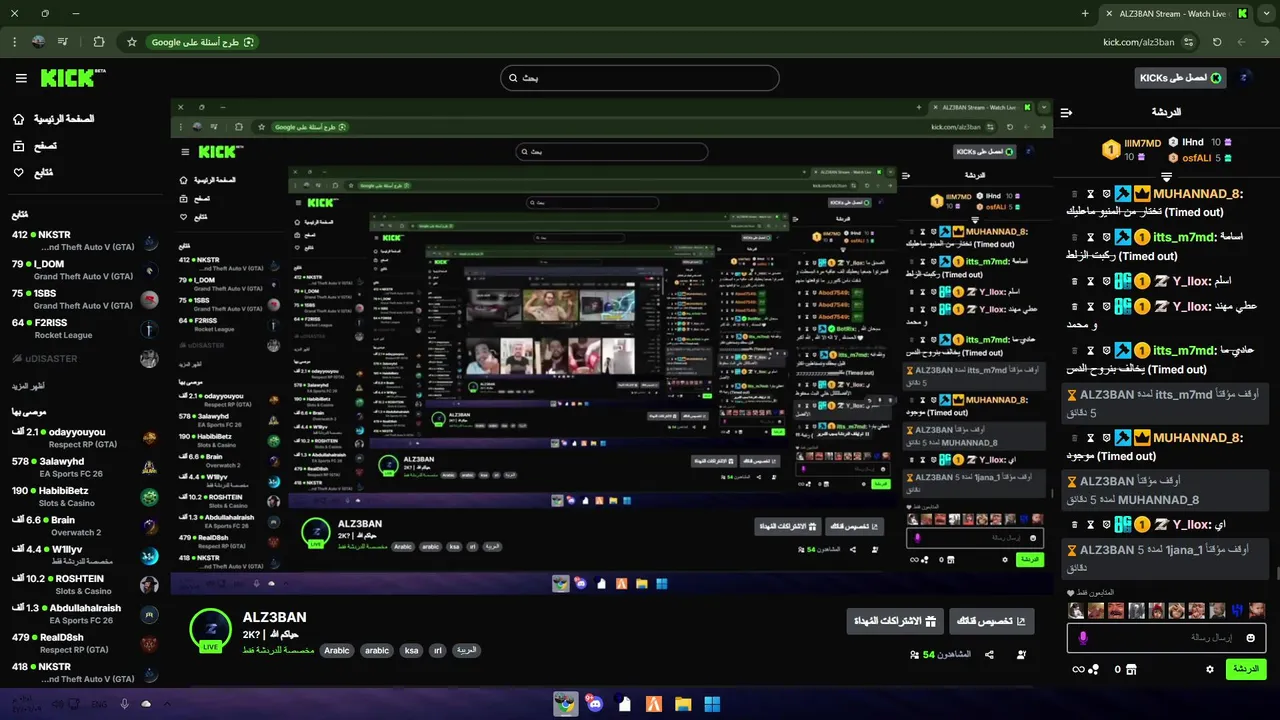Click the Google ask questions chip
The height and width of the screenshot is (720, 1280).
click(203, 42)
